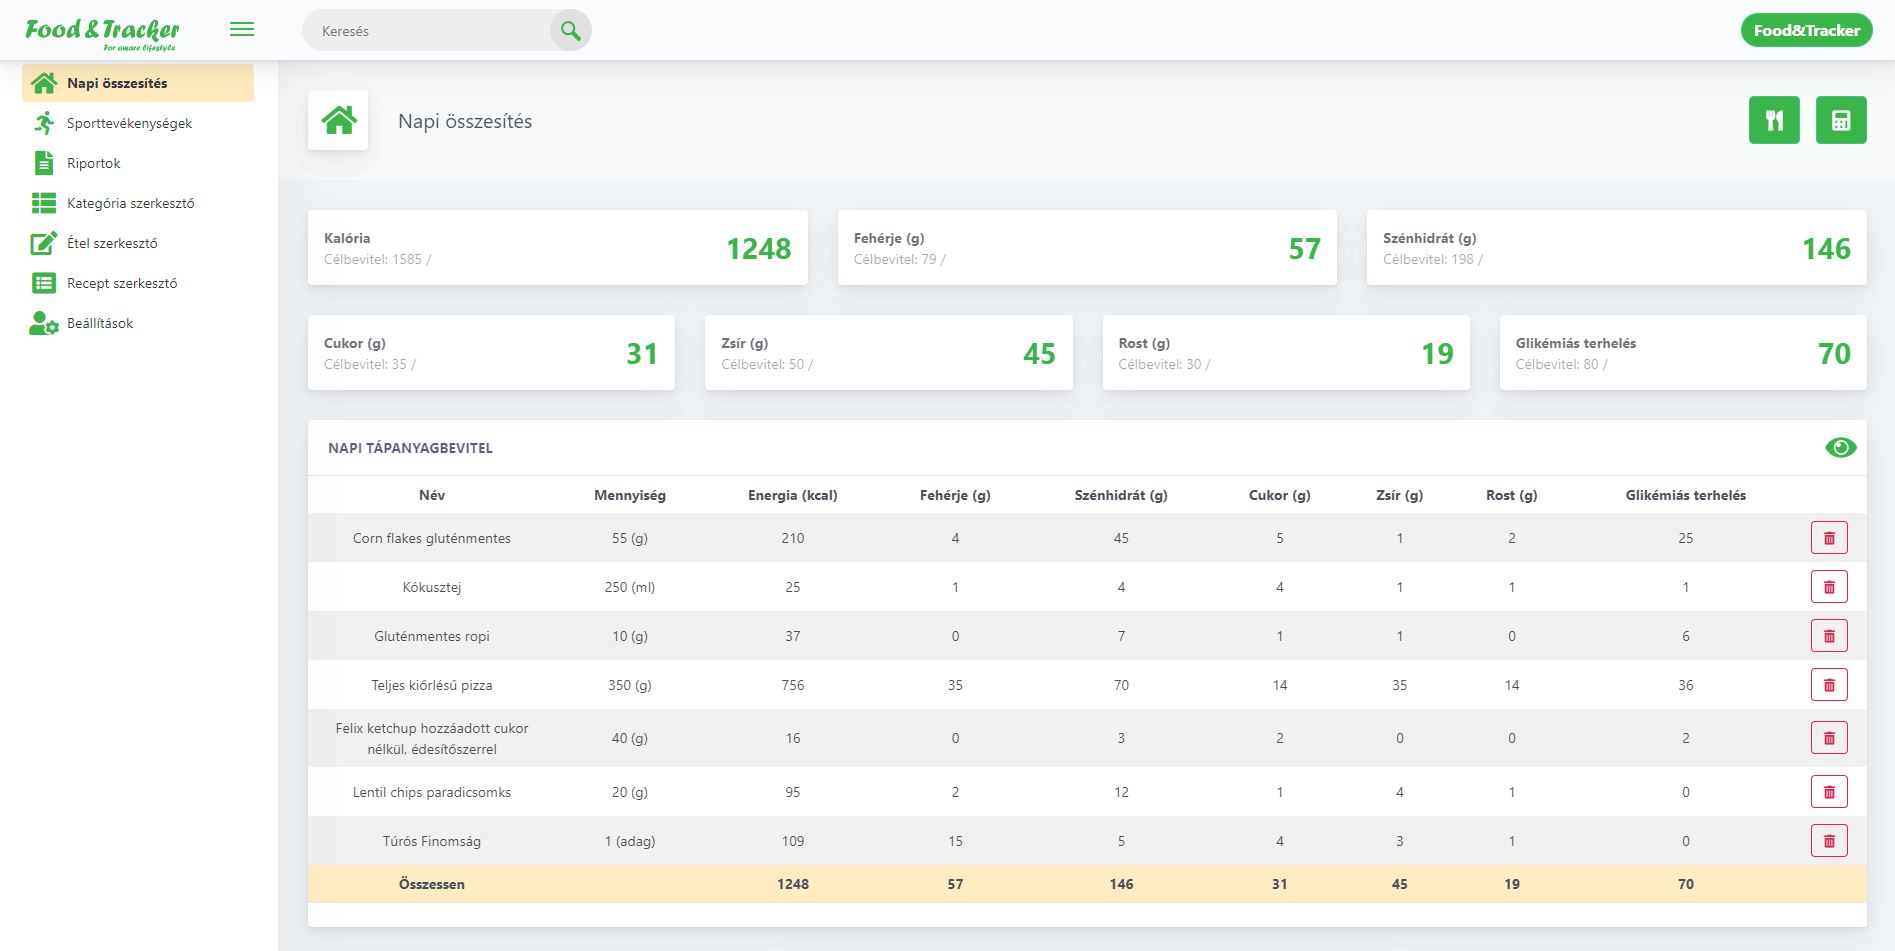Viewport: 1895px width, 951px height.
Task: Toggle the eye visibility icon in Napi tápanyagbevitel
Action: coord(1840,448)
